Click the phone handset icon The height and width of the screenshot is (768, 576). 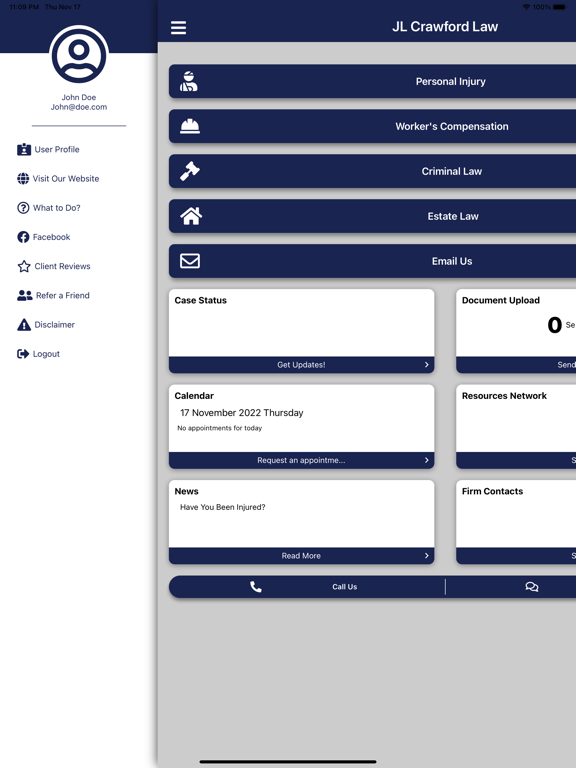coord(256,587)
